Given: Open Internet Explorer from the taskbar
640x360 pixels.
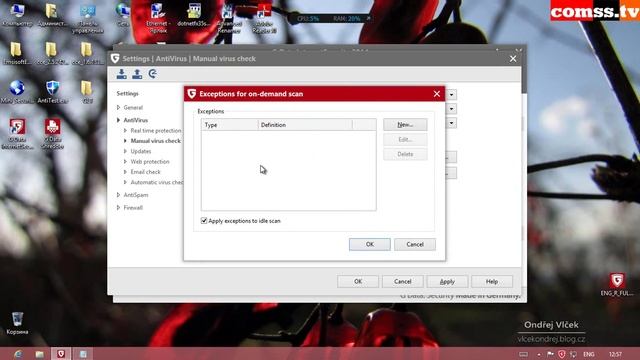Looking at the screenshot, I should click(x=18, y=354).
